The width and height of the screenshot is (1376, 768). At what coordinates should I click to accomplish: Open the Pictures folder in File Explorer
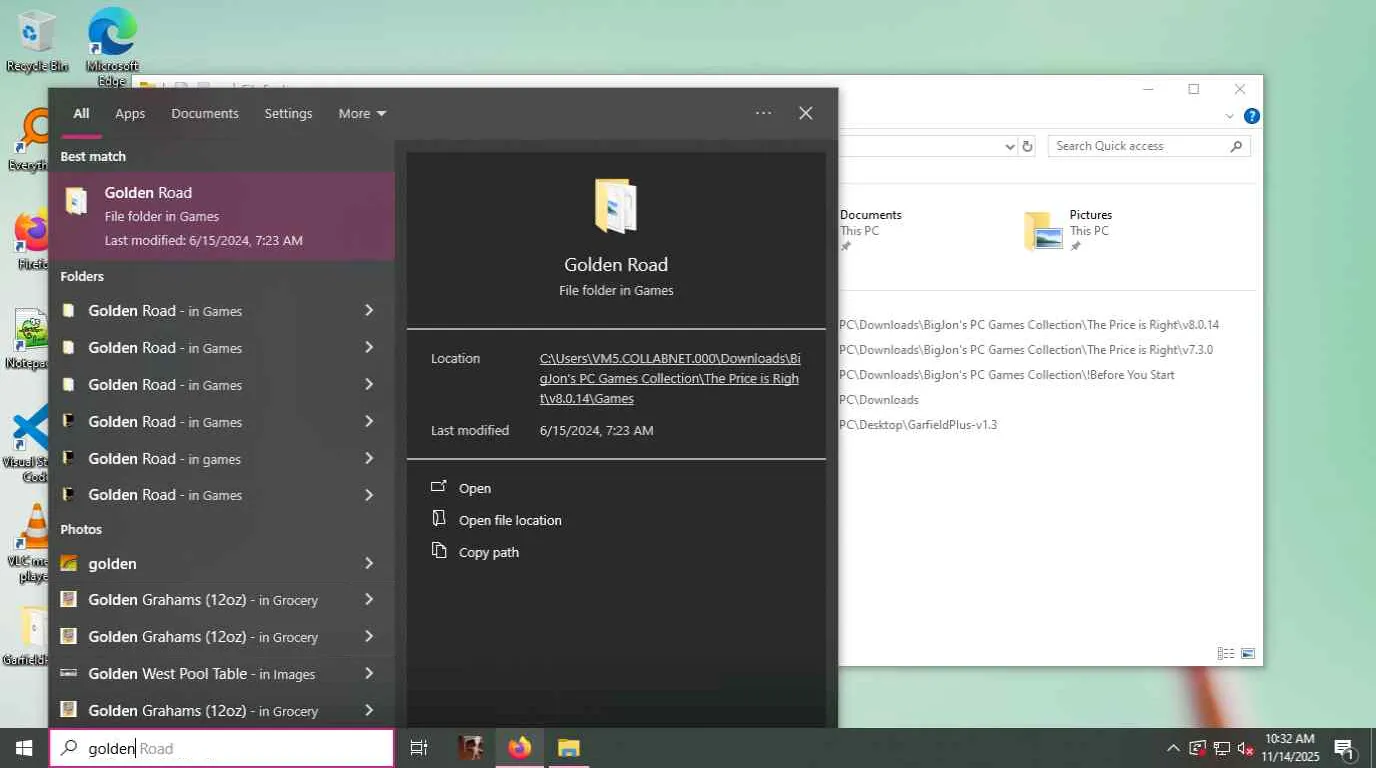1068,229
